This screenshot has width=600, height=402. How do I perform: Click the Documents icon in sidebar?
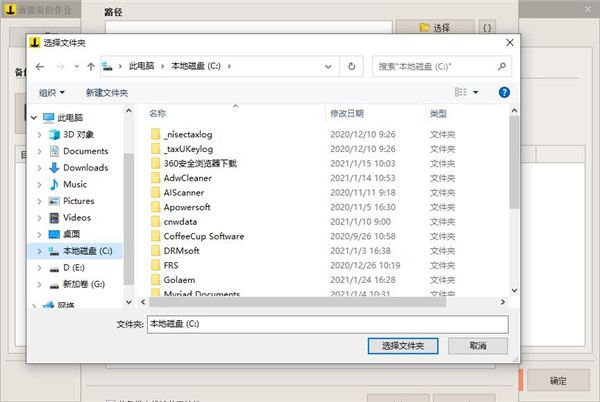tap(54, 151)
